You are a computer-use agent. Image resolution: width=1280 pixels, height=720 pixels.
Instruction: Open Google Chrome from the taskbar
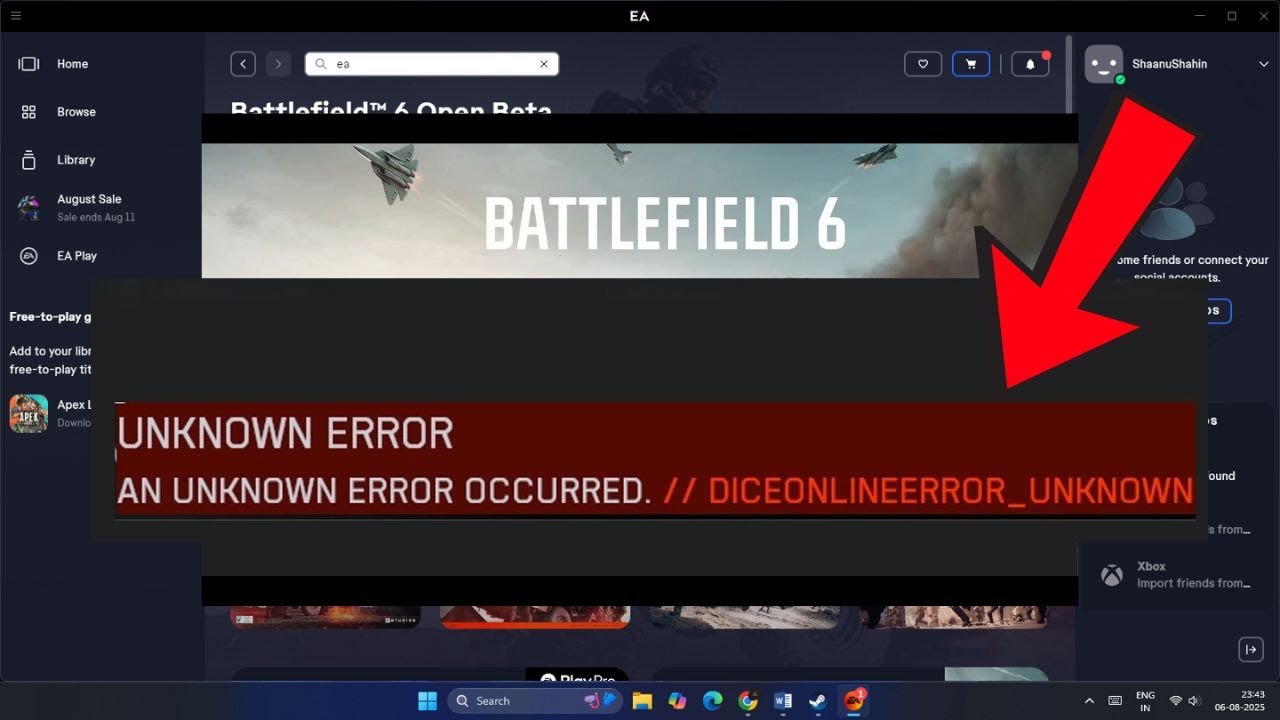pos(748,701)
